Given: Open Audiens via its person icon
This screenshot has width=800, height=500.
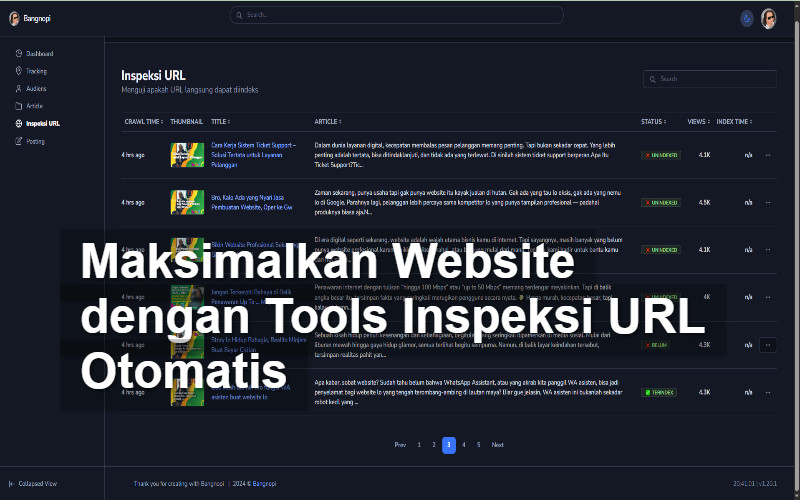Looking at the screenshot, I should (19, 88).
